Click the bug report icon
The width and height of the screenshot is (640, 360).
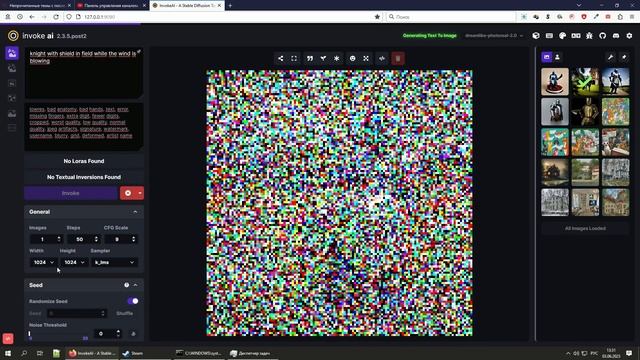pos(589,36)
